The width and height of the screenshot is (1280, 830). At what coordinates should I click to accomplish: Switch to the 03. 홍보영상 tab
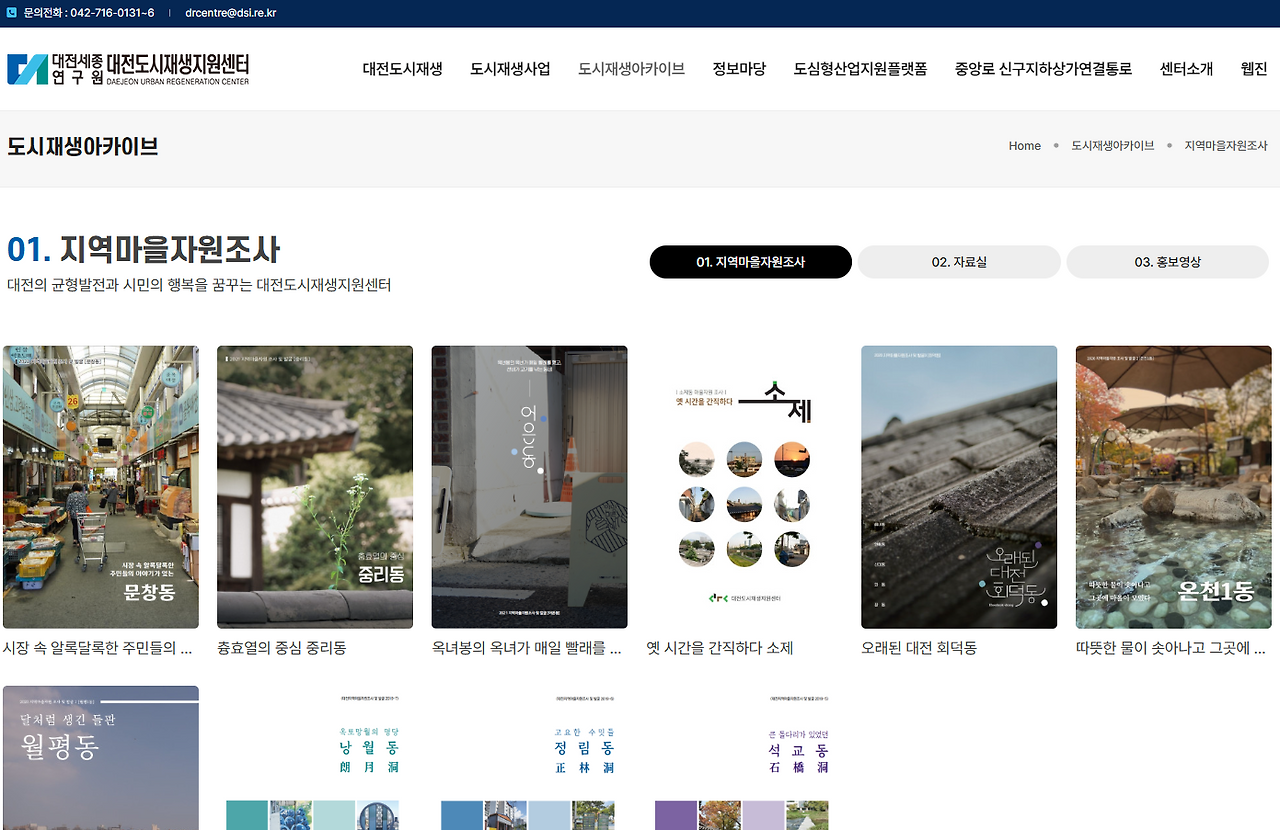(x=1167, y=262)
